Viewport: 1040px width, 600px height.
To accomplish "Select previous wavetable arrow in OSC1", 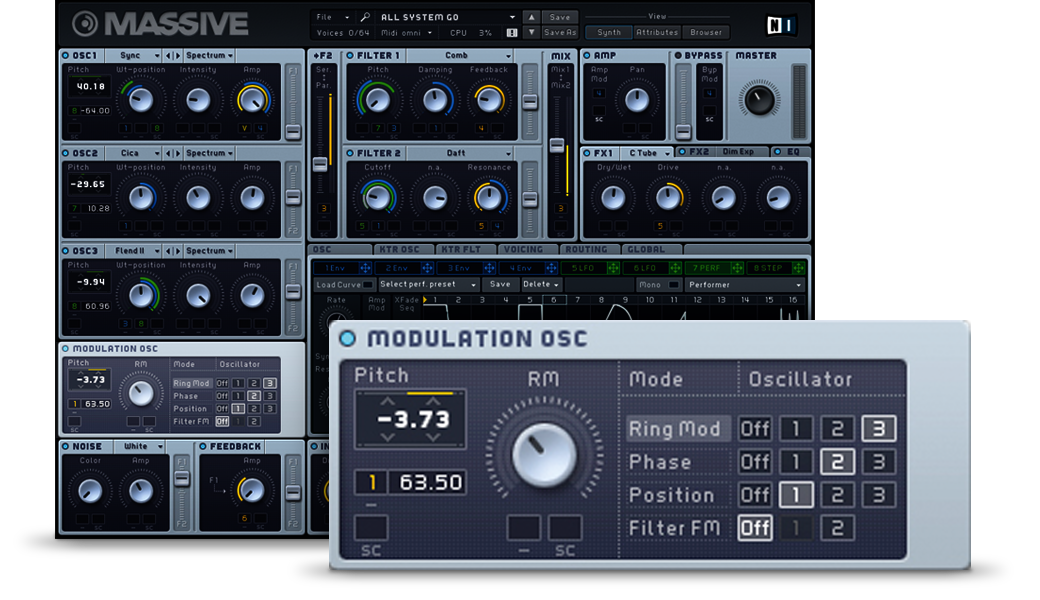I will pyautogui.click(x=168, y=56).
